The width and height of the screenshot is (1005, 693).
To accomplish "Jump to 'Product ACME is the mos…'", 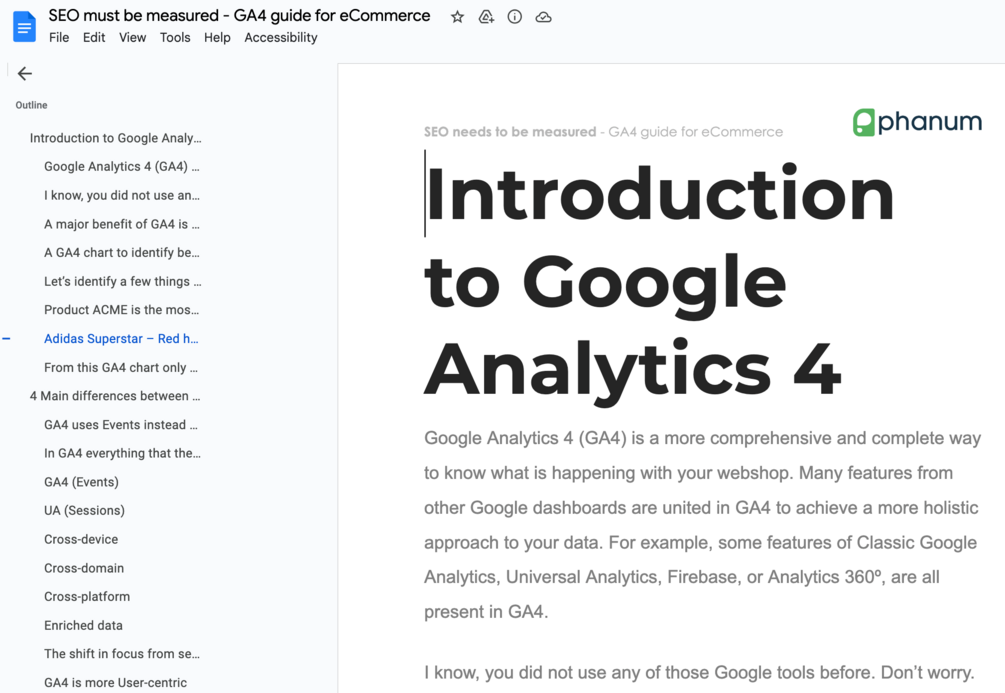I will pyautogui.click(x=122, y=310).
